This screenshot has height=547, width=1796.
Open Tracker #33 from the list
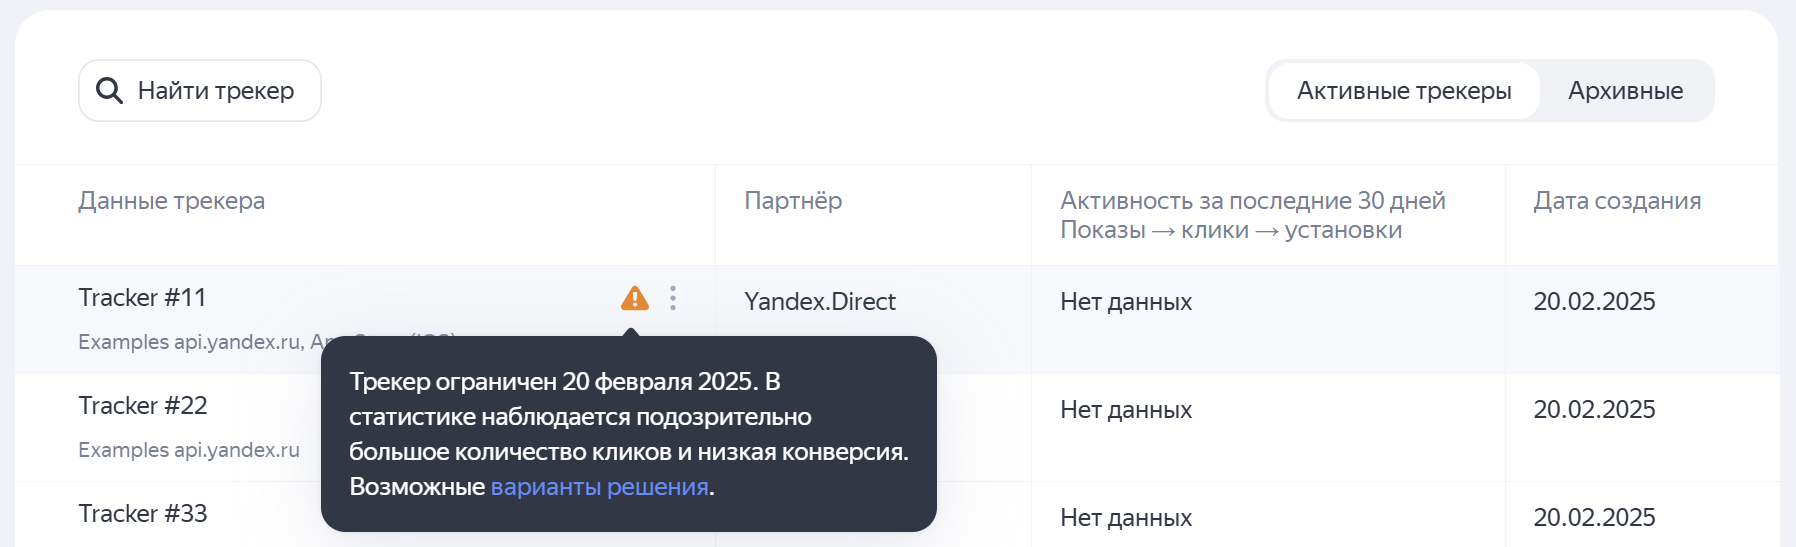point(143,514)
